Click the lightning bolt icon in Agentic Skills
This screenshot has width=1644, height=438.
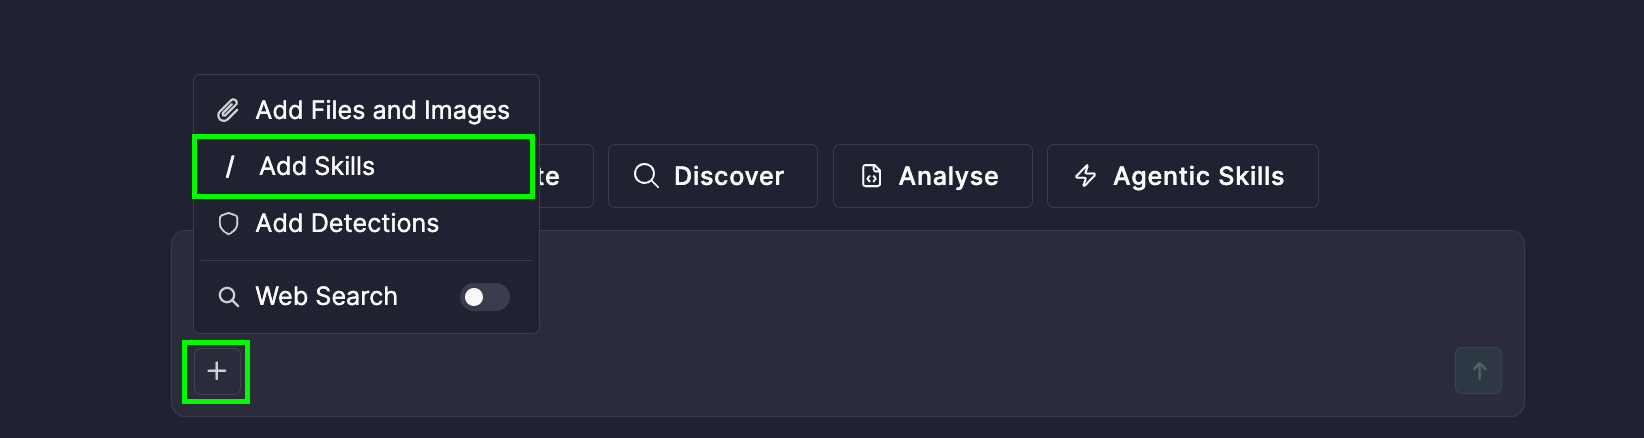[1085, 176]
